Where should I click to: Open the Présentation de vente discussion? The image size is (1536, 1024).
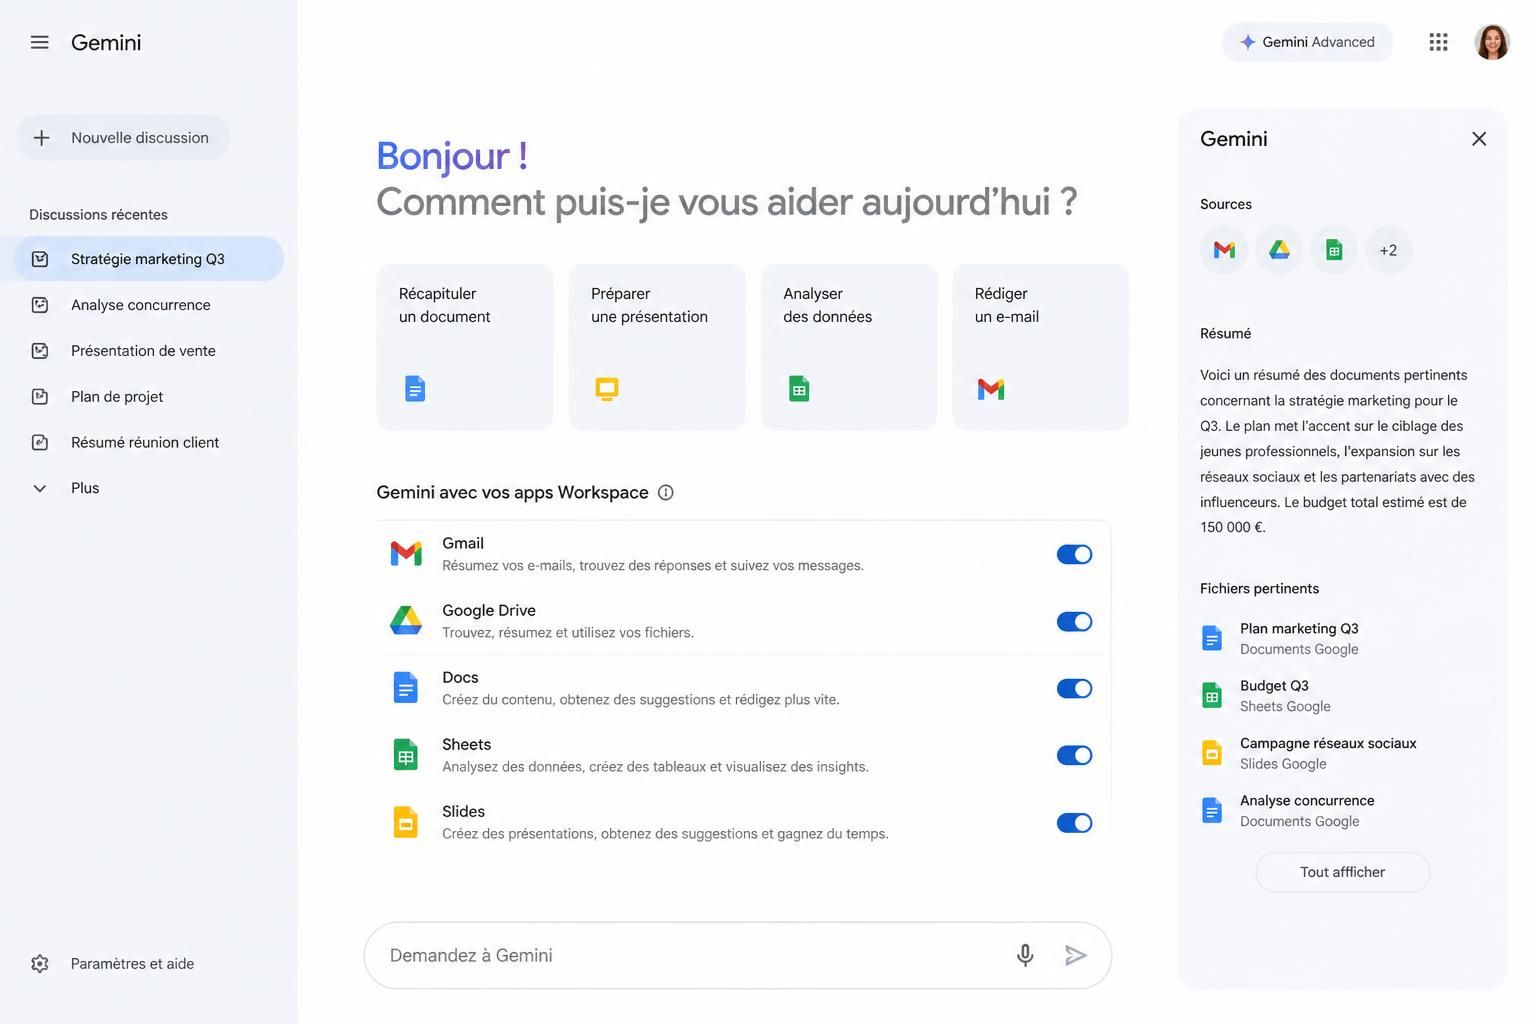point(150,351)
